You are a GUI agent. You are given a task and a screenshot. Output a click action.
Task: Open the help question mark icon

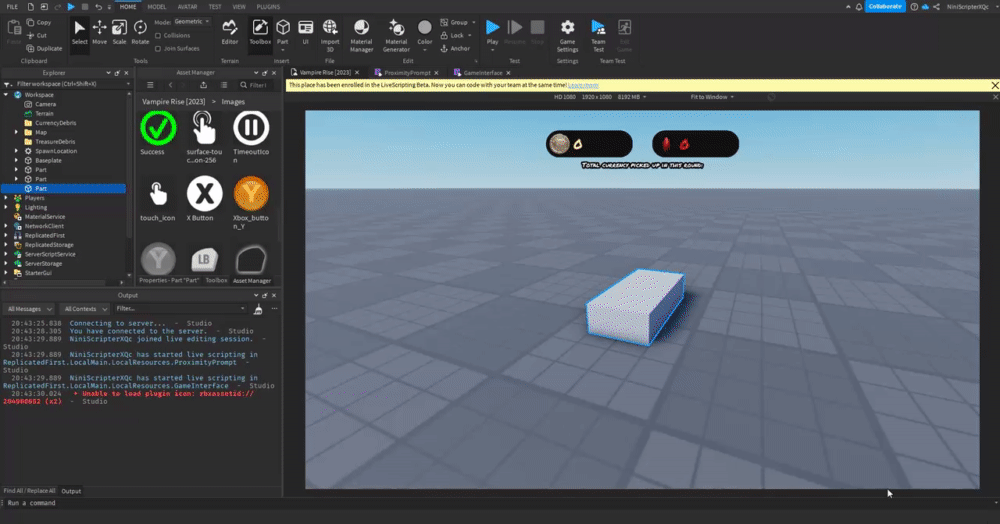click(914, 7)
